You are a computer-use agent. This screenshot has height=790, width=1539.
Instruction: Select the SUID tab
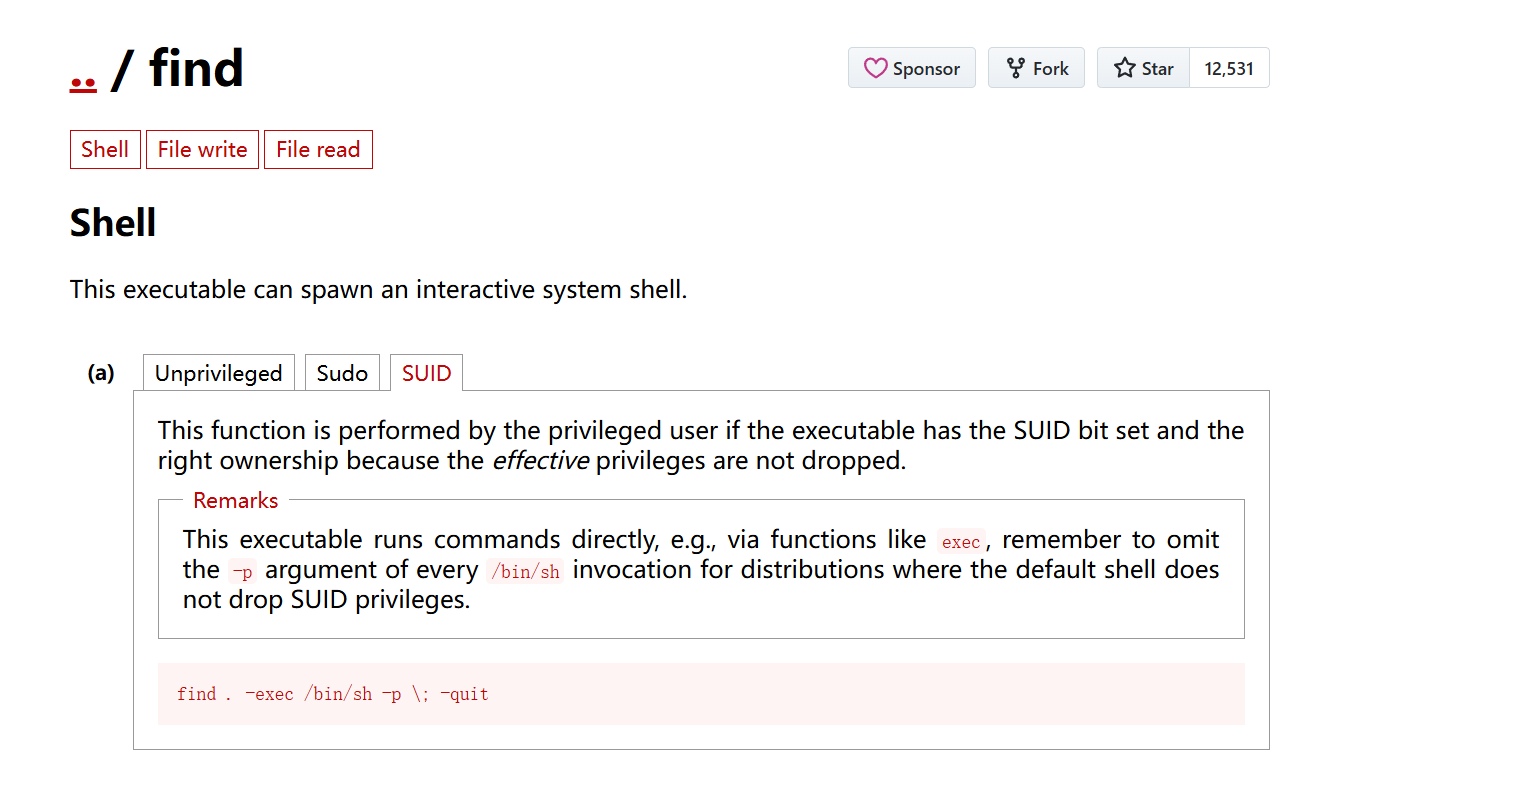426,373
